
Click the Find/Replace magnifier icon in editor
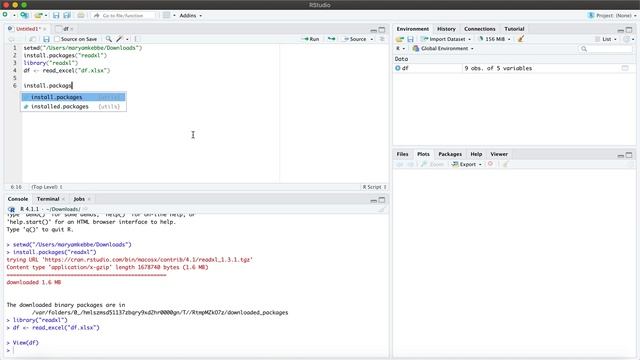(109, 39)
